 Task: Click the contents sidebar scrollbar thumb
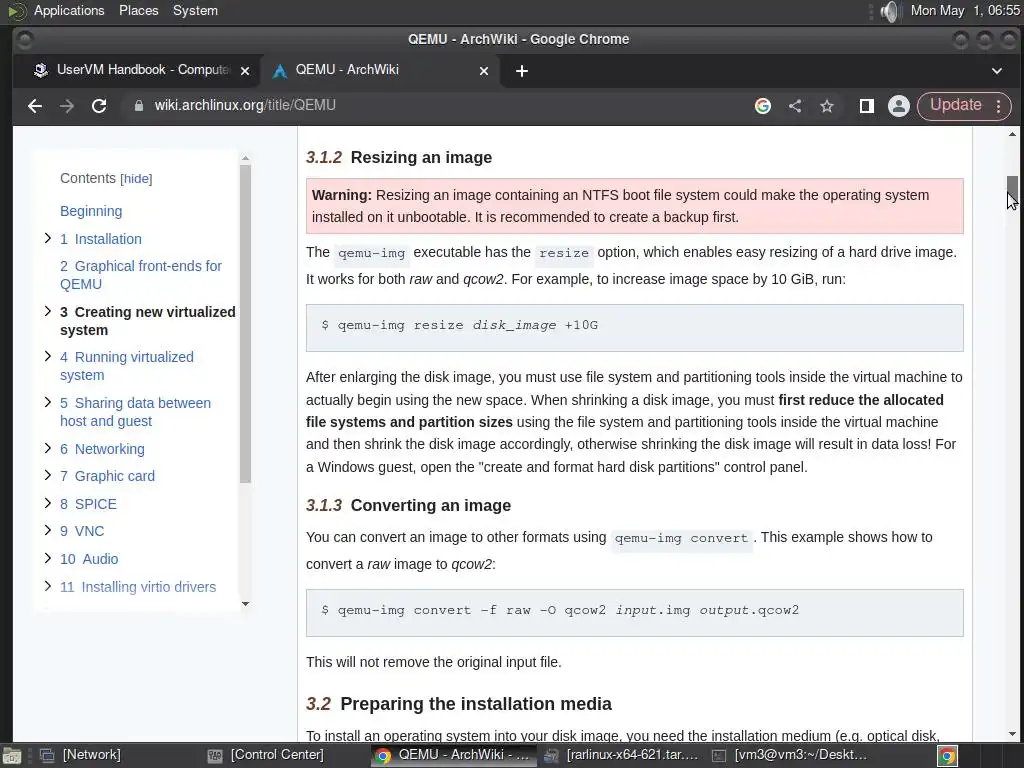click(x=246, y=323)
